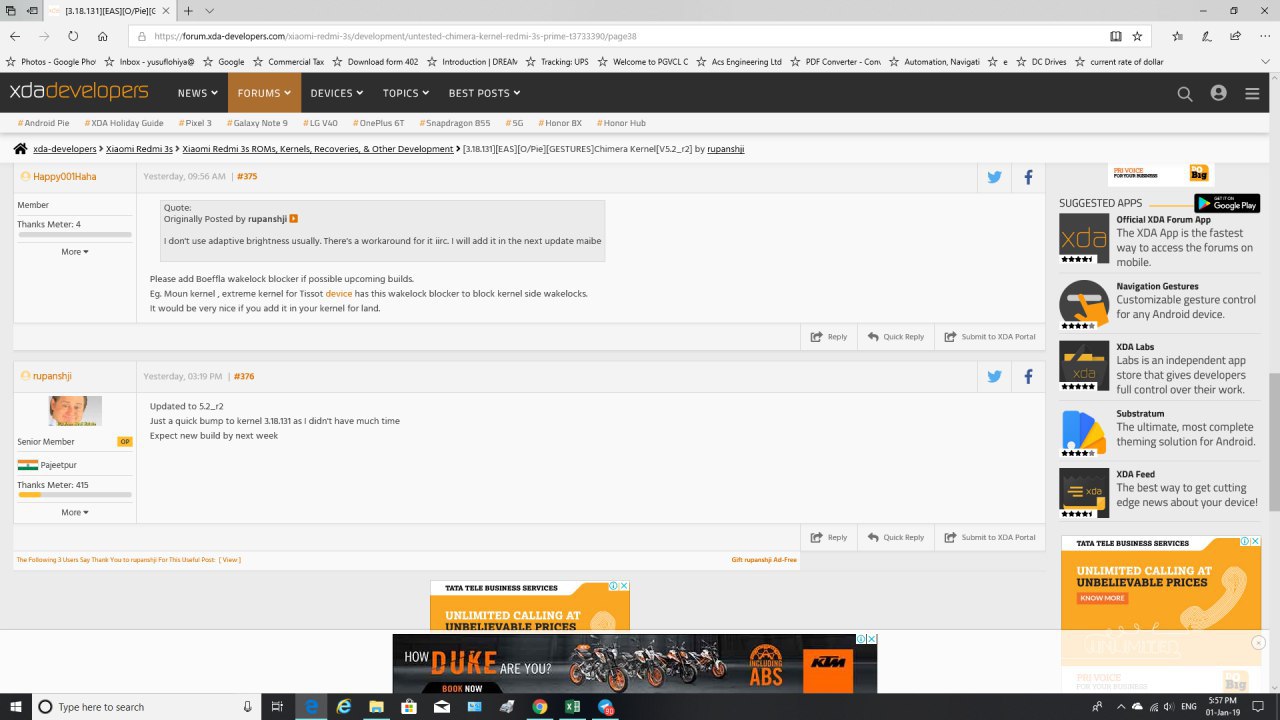Open the Google bookmark in favorites bar
The height and width of the screenshot is (720, 1280).
[x=224, y=62]
